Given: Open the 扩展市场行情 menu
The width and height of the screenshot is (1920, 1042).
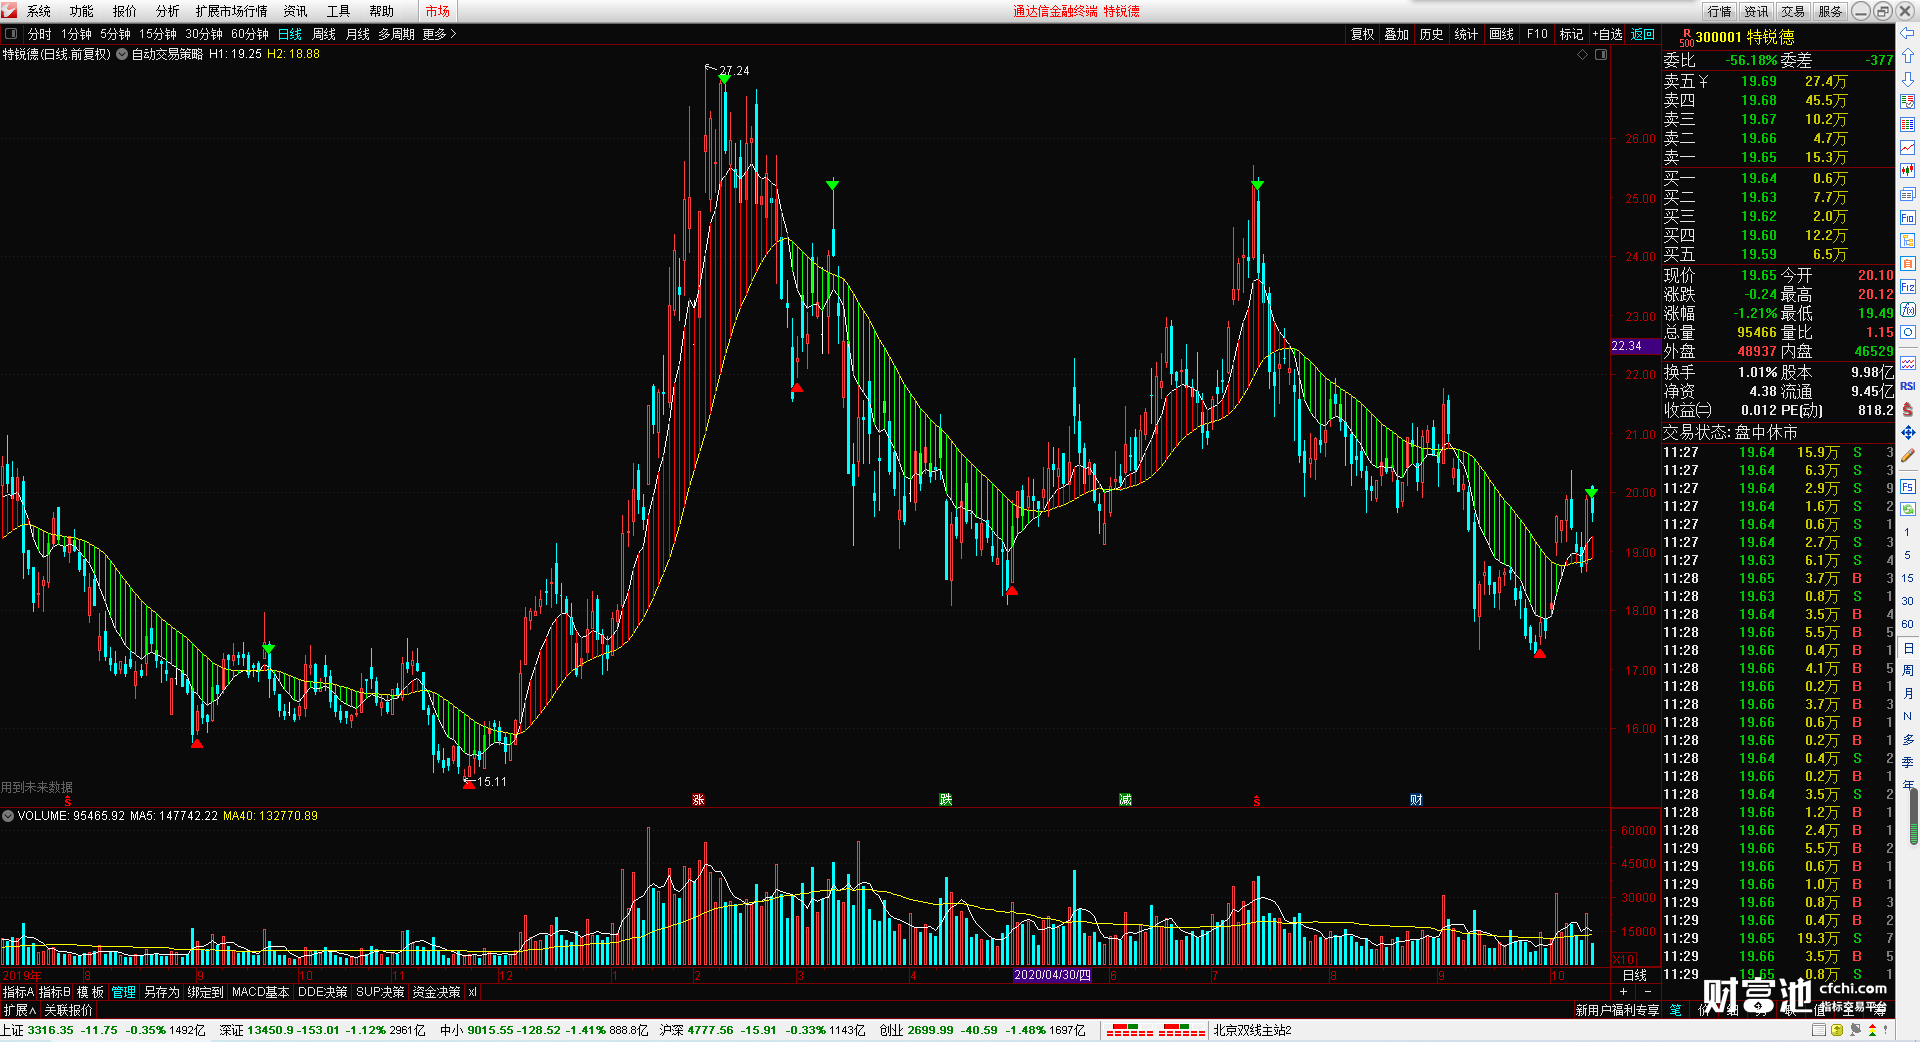Looking at the screenshot, I should click(x=232, y=11).
